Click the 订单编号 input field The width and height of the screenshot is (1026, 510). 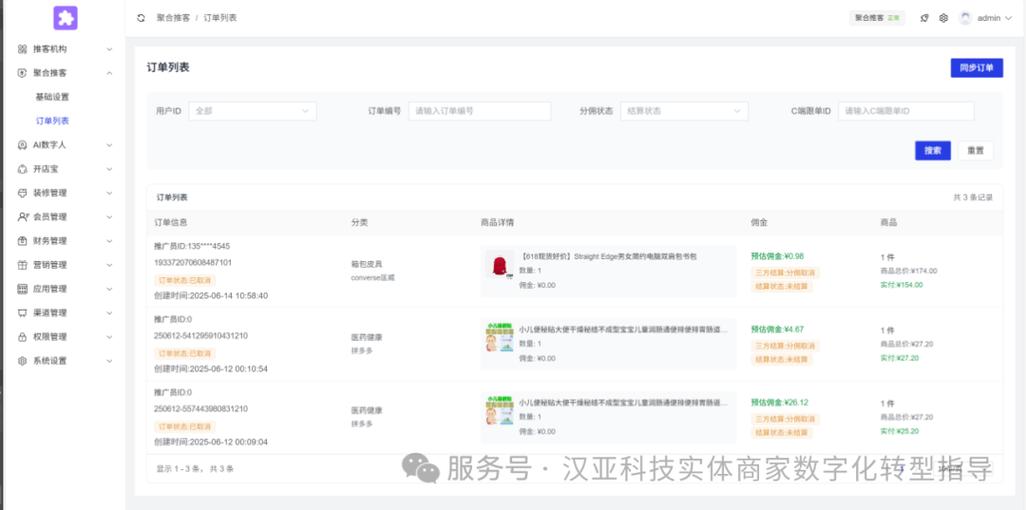point(480,111)
